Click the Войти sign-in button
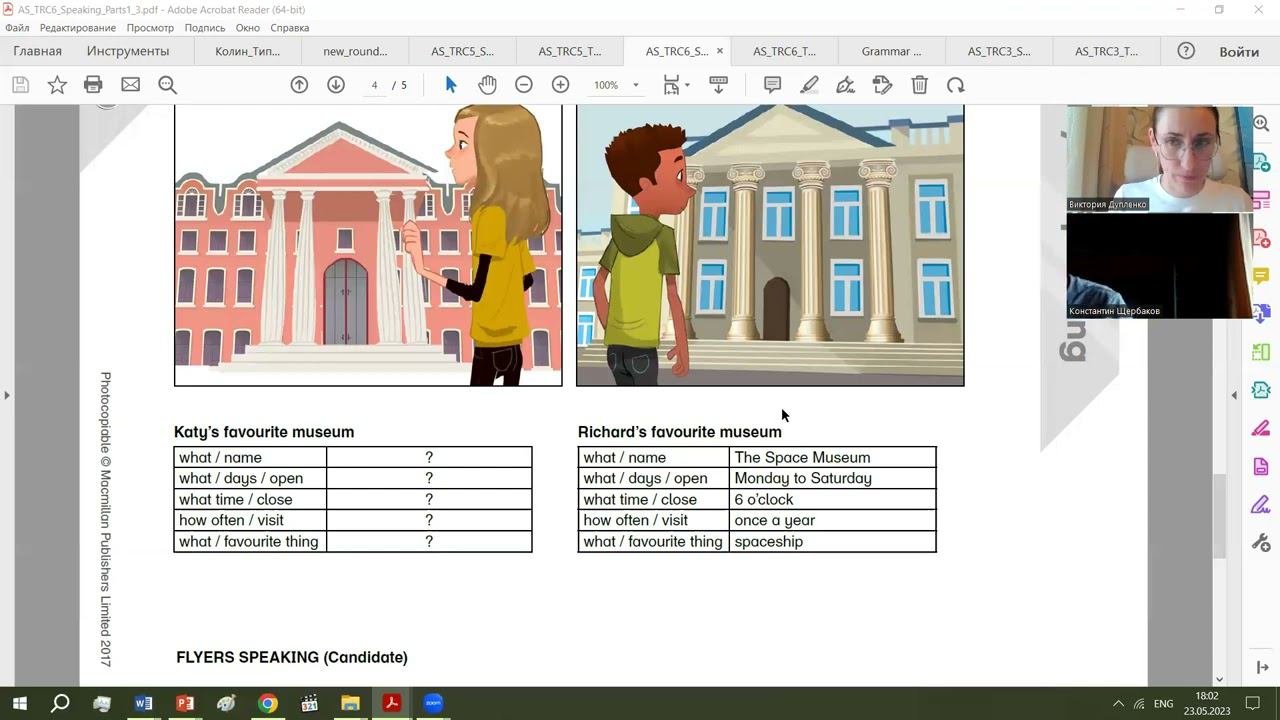1280x720 pixels. click(1238, 51)
